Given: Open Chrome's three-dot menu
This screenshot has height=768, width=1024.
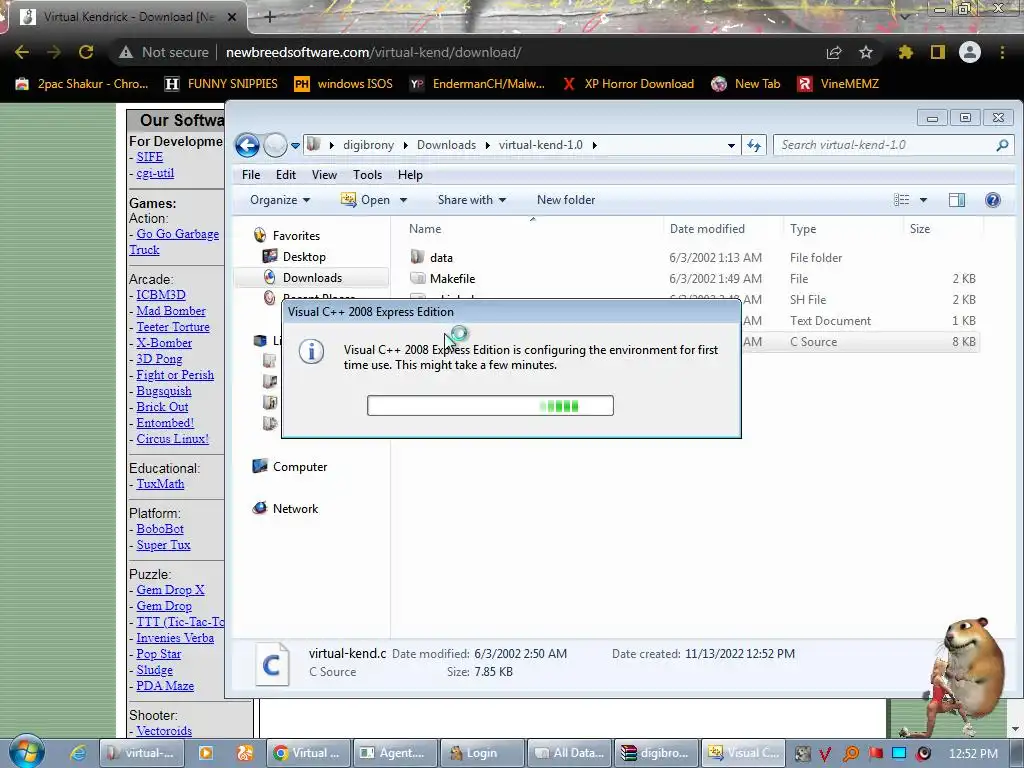Looking at the screenshot, I should (x=1002, y=52).
